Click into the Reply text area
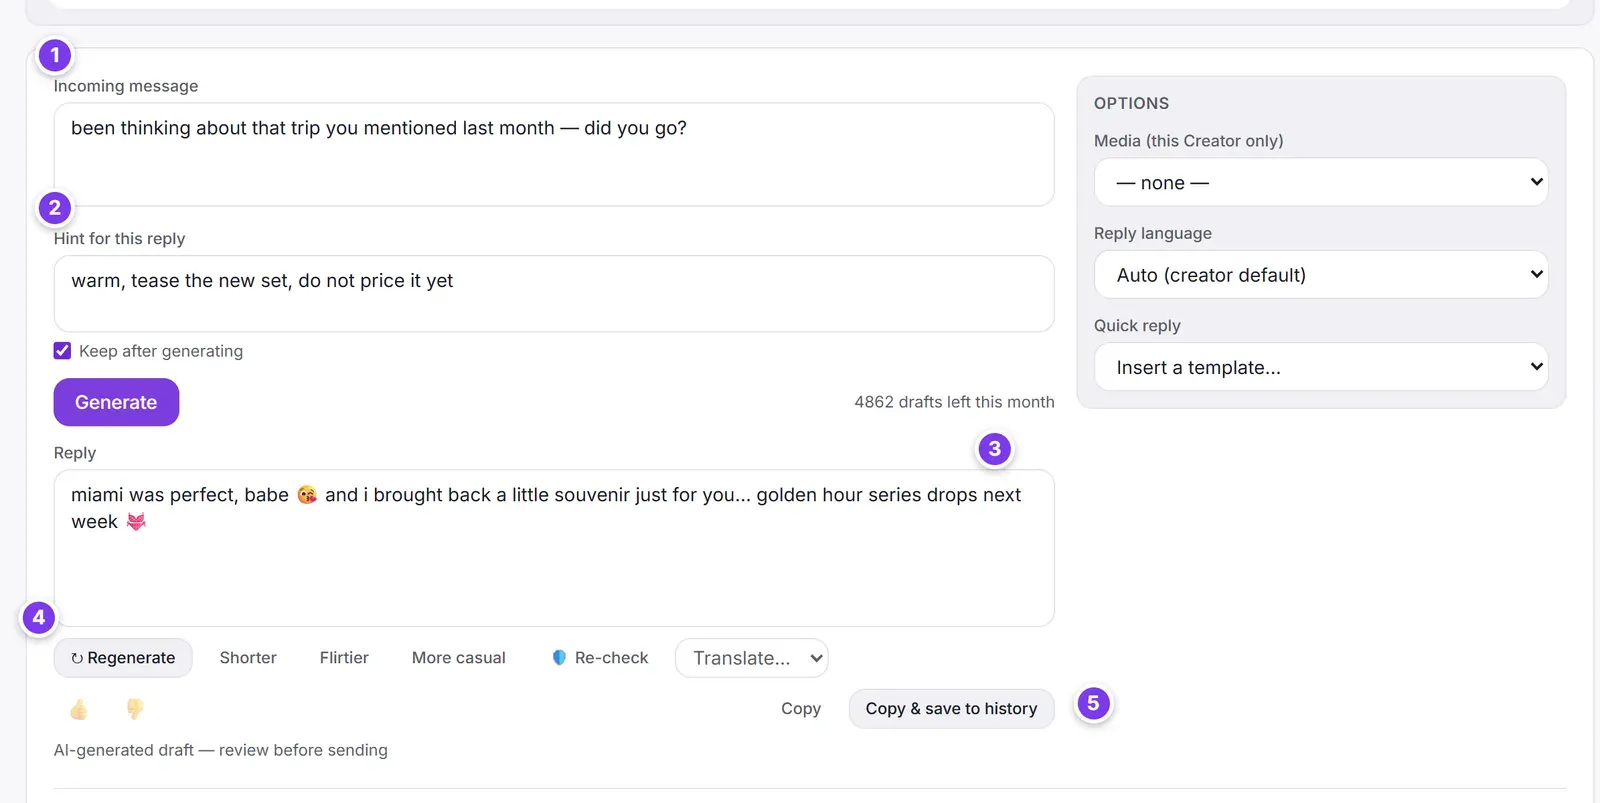The width and height of the screenshot is (1600, 803). 554,548
